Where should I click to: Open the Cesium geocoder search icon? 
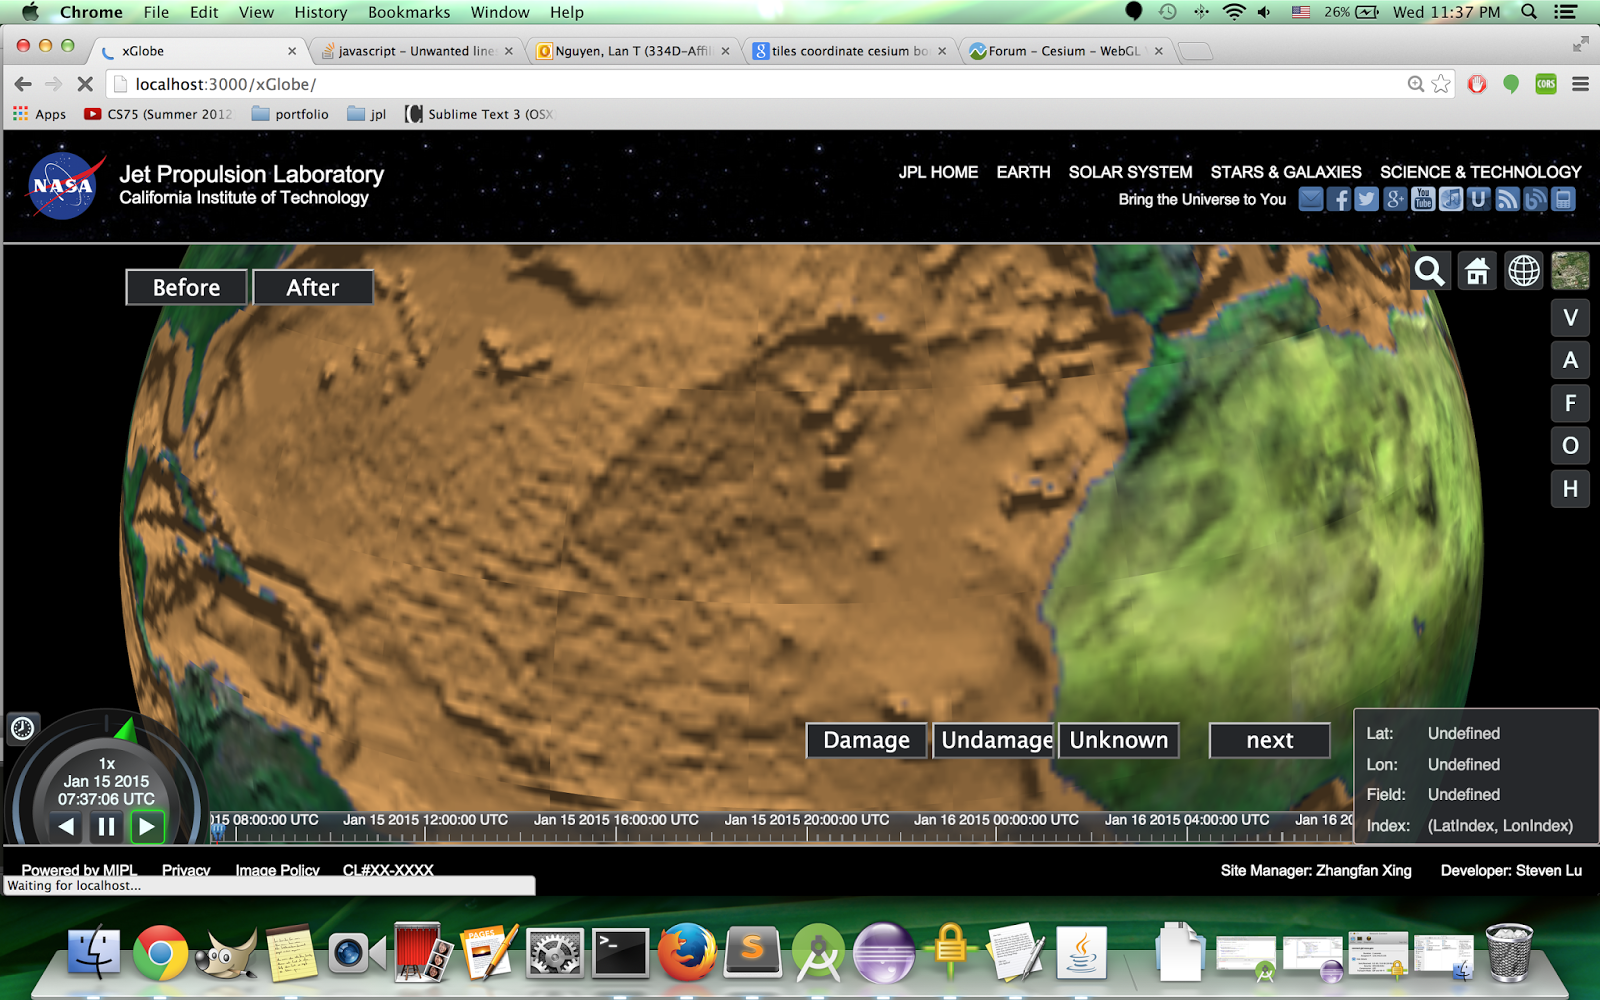tap(1429, 271)
